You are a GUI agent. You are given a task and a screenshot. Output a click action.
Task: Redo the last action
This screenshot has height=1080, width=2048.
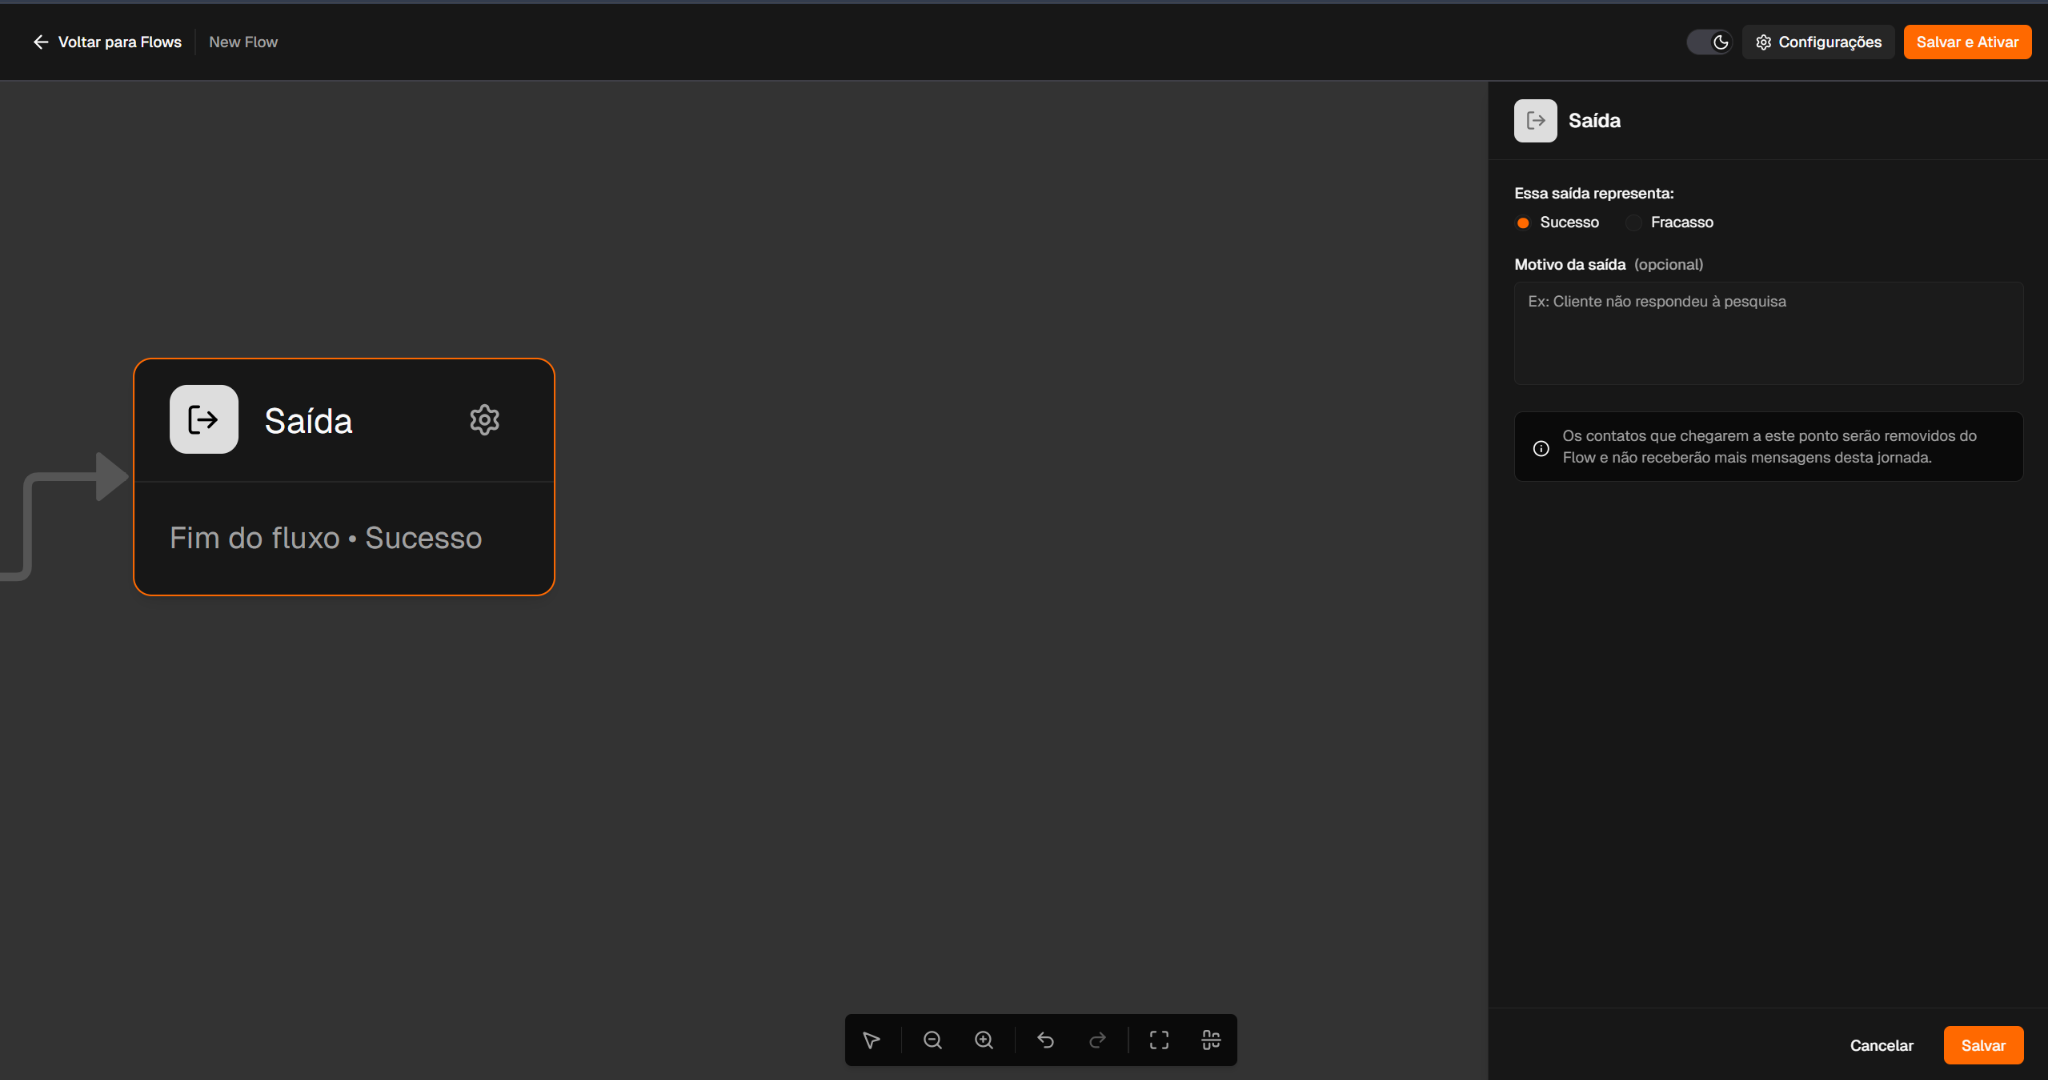1097,1040
